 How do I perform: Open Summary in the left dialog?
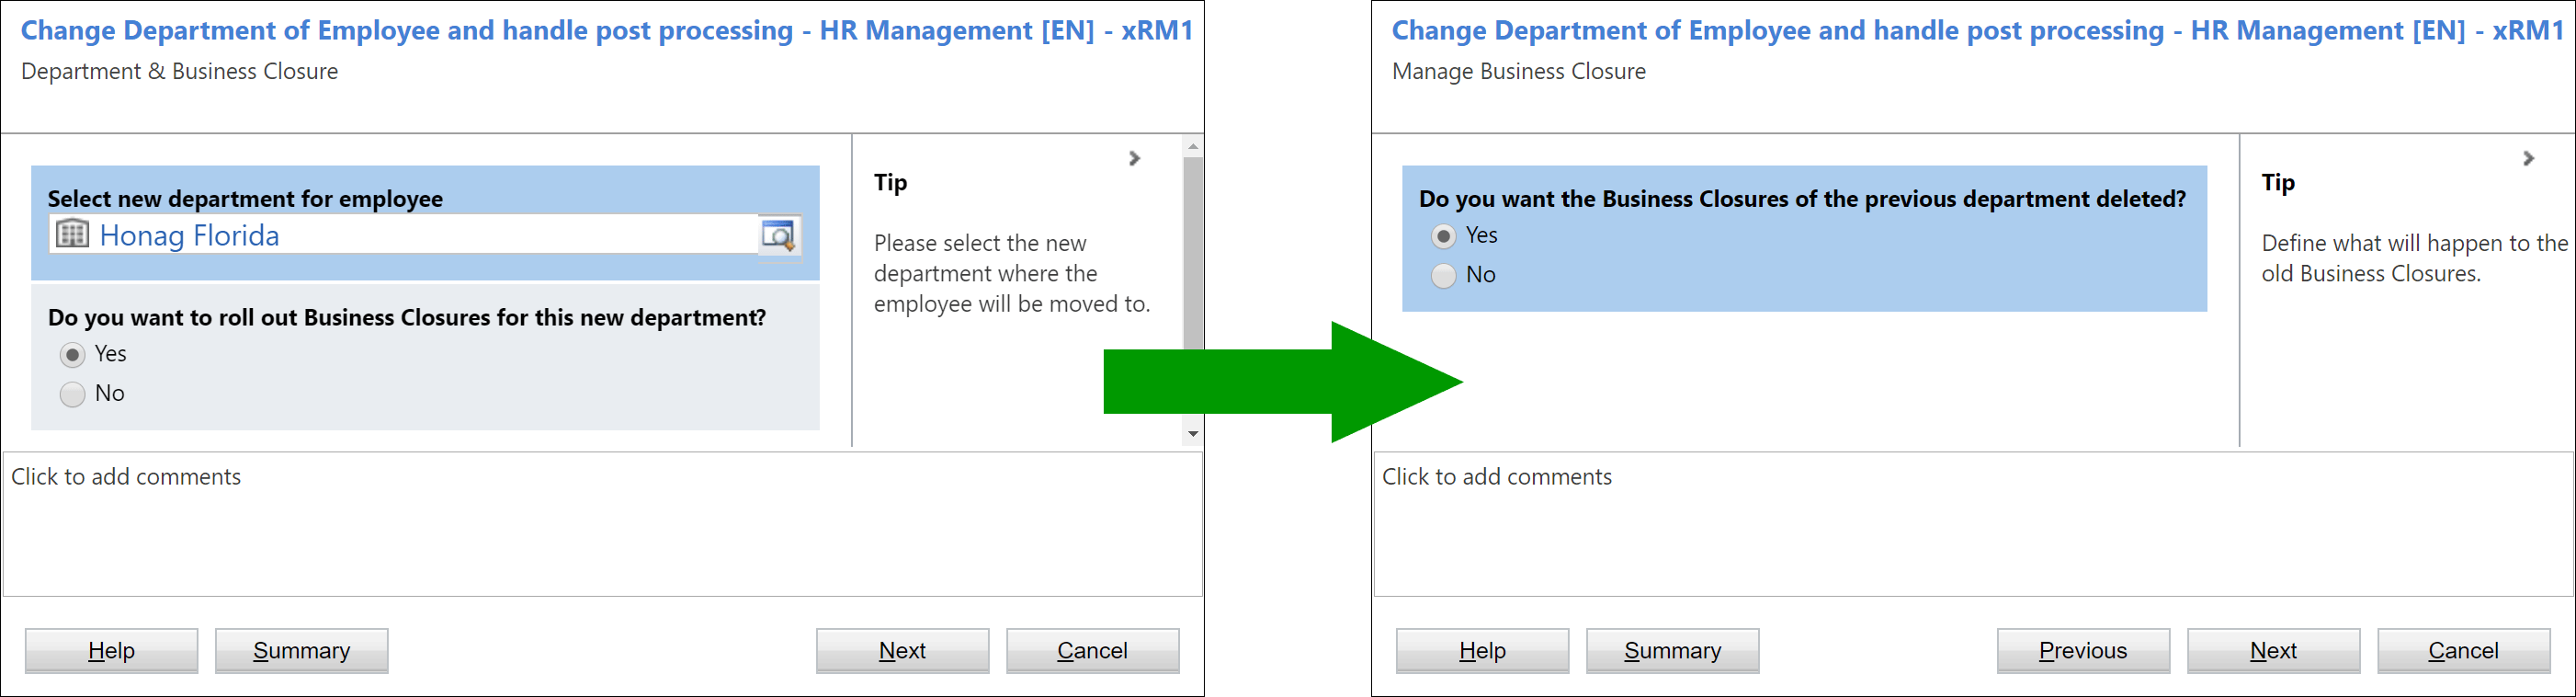(x=301, y=651)
